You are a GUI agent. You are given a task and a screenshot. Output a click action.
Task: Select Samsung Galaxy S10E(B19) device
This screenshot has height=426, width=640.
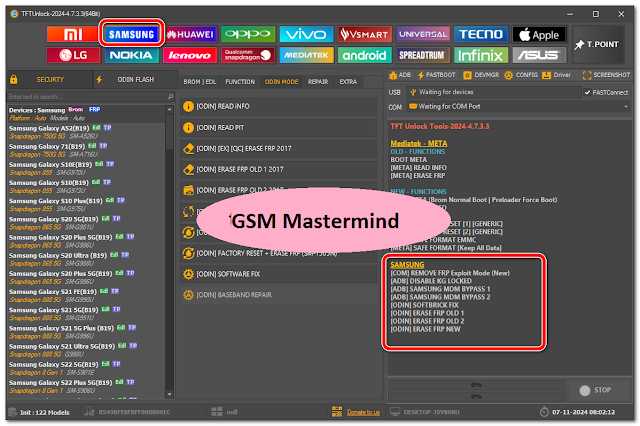pos(87,169)
